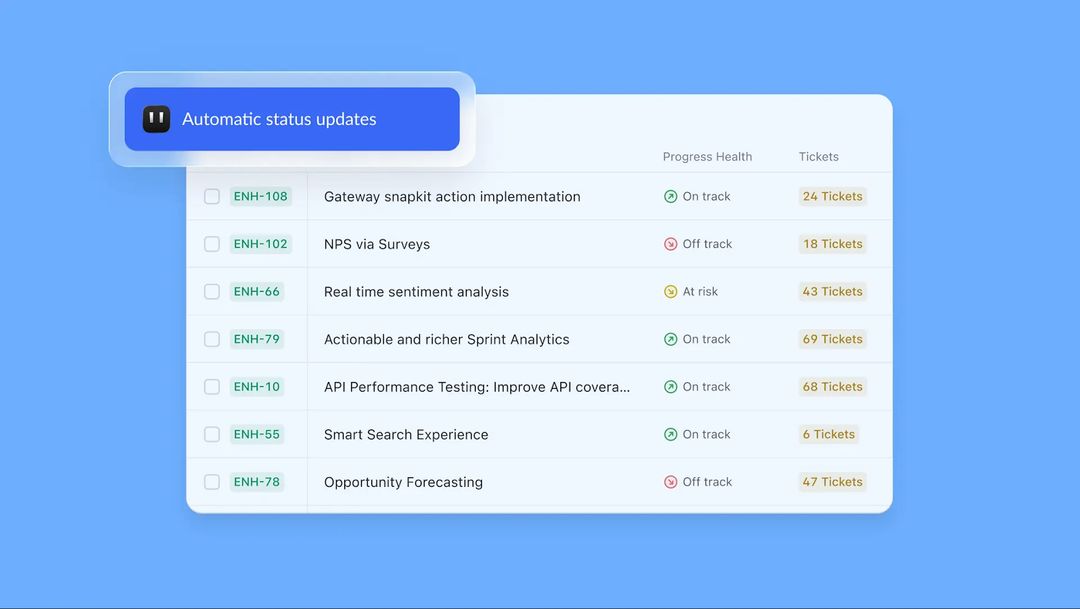Click On track label for ENH-79

(x=707, y=339)
